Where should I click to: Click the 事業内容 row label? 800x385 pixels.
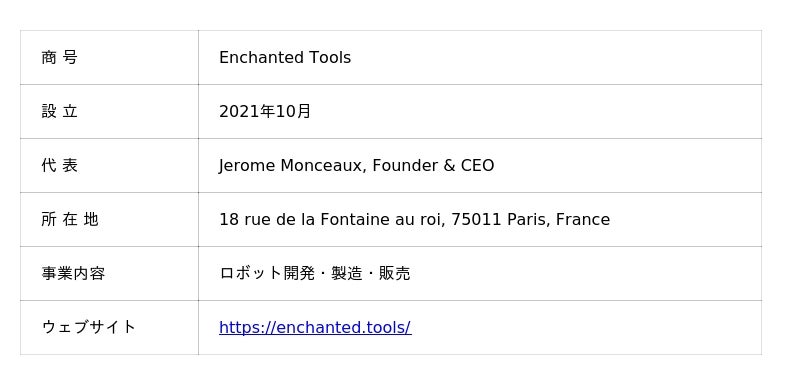pyautogui.click(x=73, y=274)
